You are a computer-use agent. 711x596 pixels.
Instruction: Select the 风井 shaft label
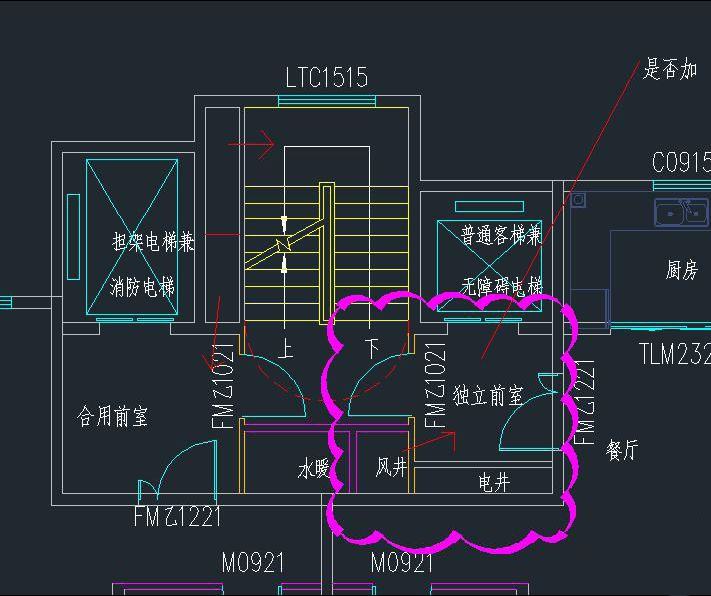(x=390, y=467)
